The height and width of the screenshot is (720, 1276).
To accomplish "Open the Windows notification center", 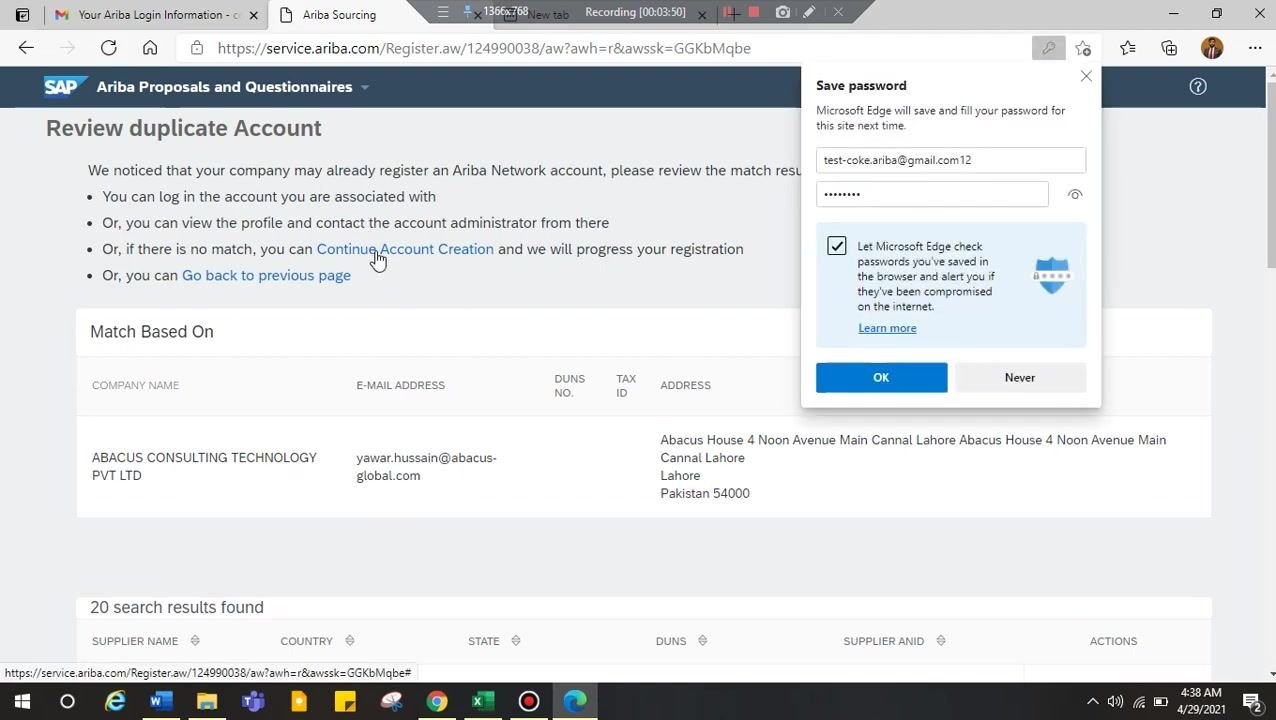I will pyautogui.click(x=1251, y=701).
